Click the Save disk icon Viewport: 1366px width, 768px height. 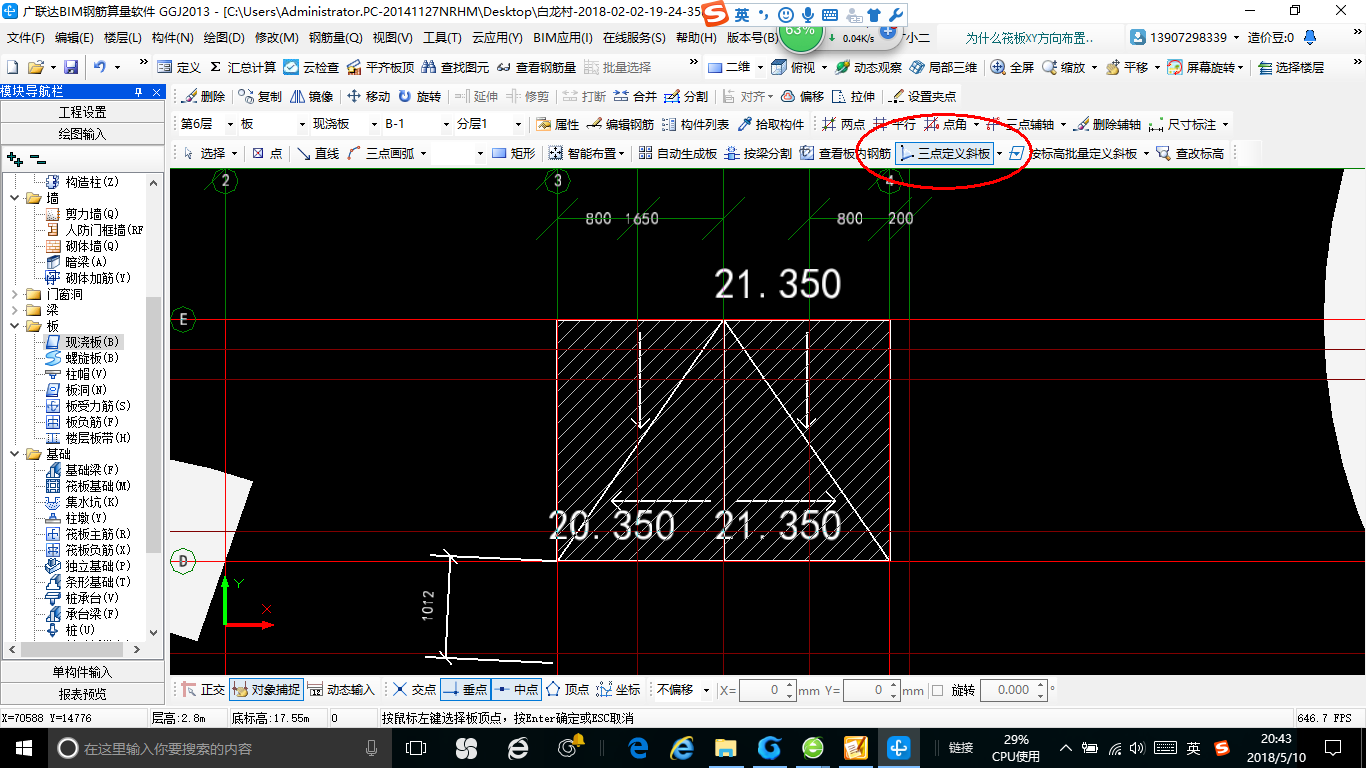click(x=71, y=67)
